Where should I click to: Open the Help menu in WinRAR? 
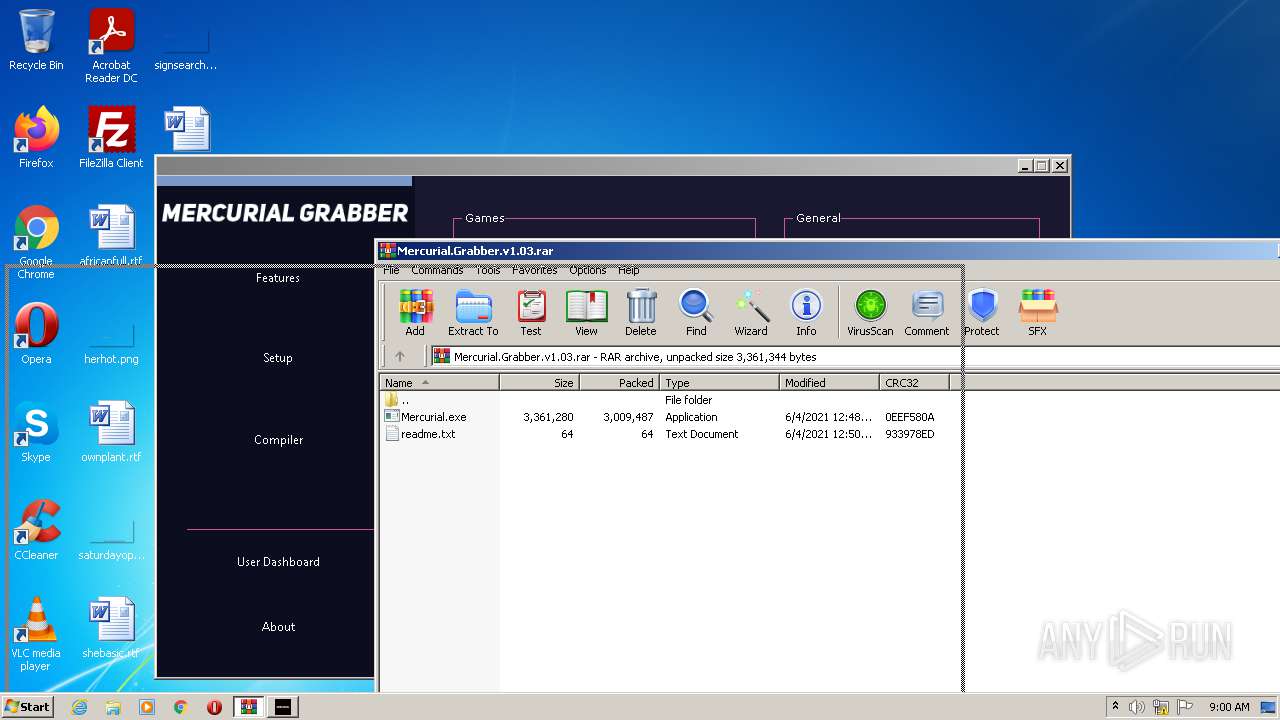[629, 270]
